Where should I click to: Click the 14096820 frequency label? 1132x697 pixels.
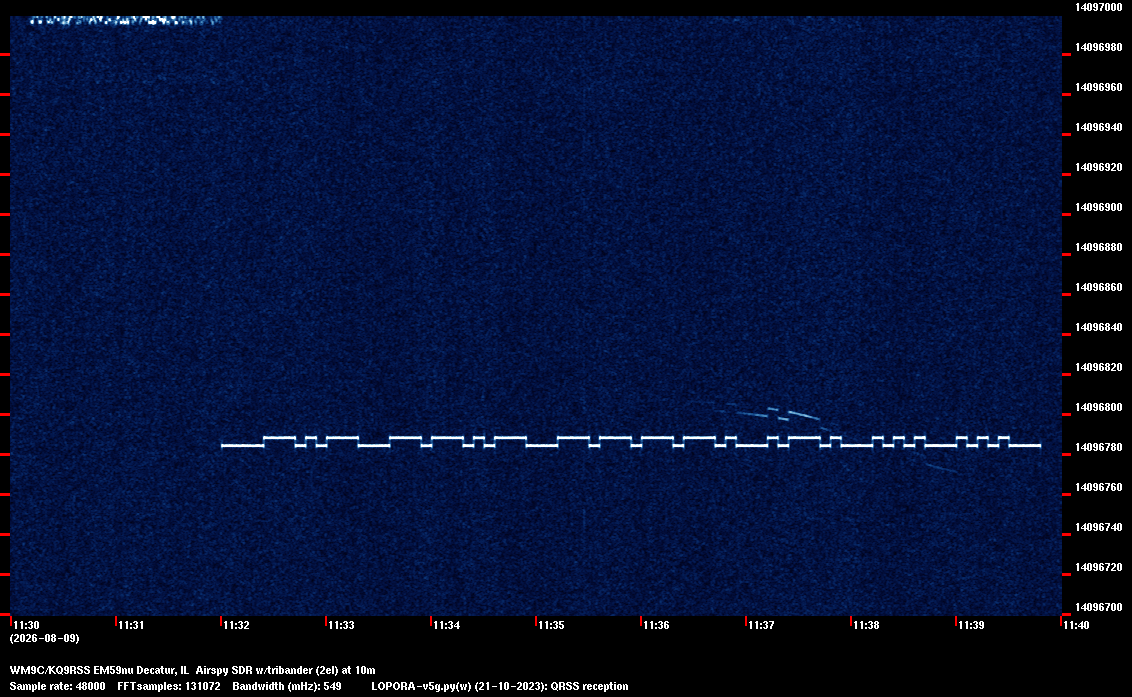point(1099,367)
